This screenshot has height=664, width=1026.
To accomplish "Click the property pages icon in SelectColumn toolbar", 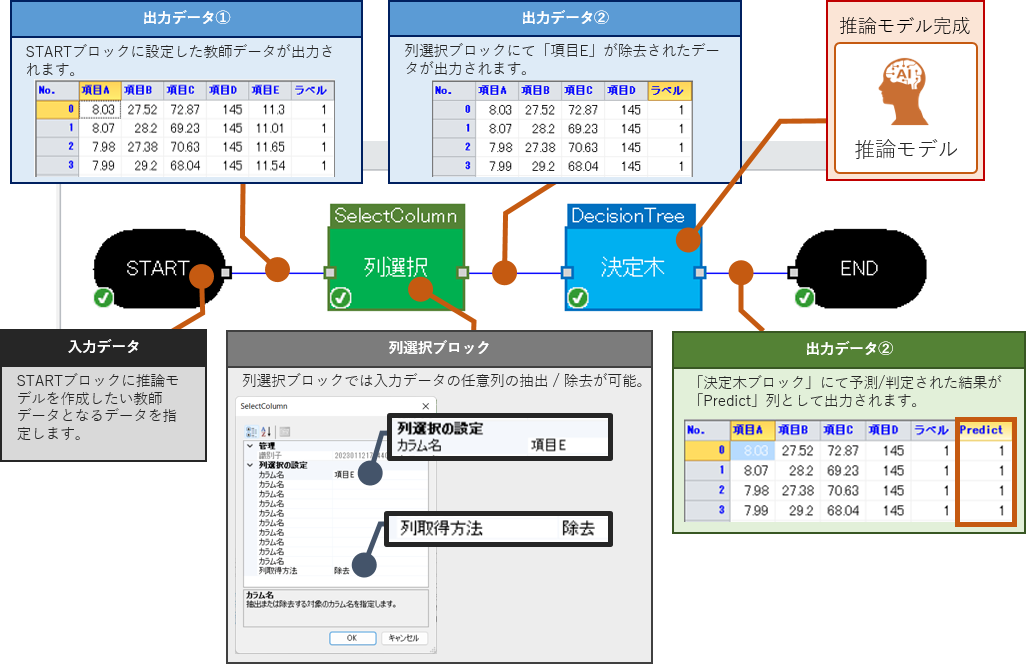I will (285, 431).
